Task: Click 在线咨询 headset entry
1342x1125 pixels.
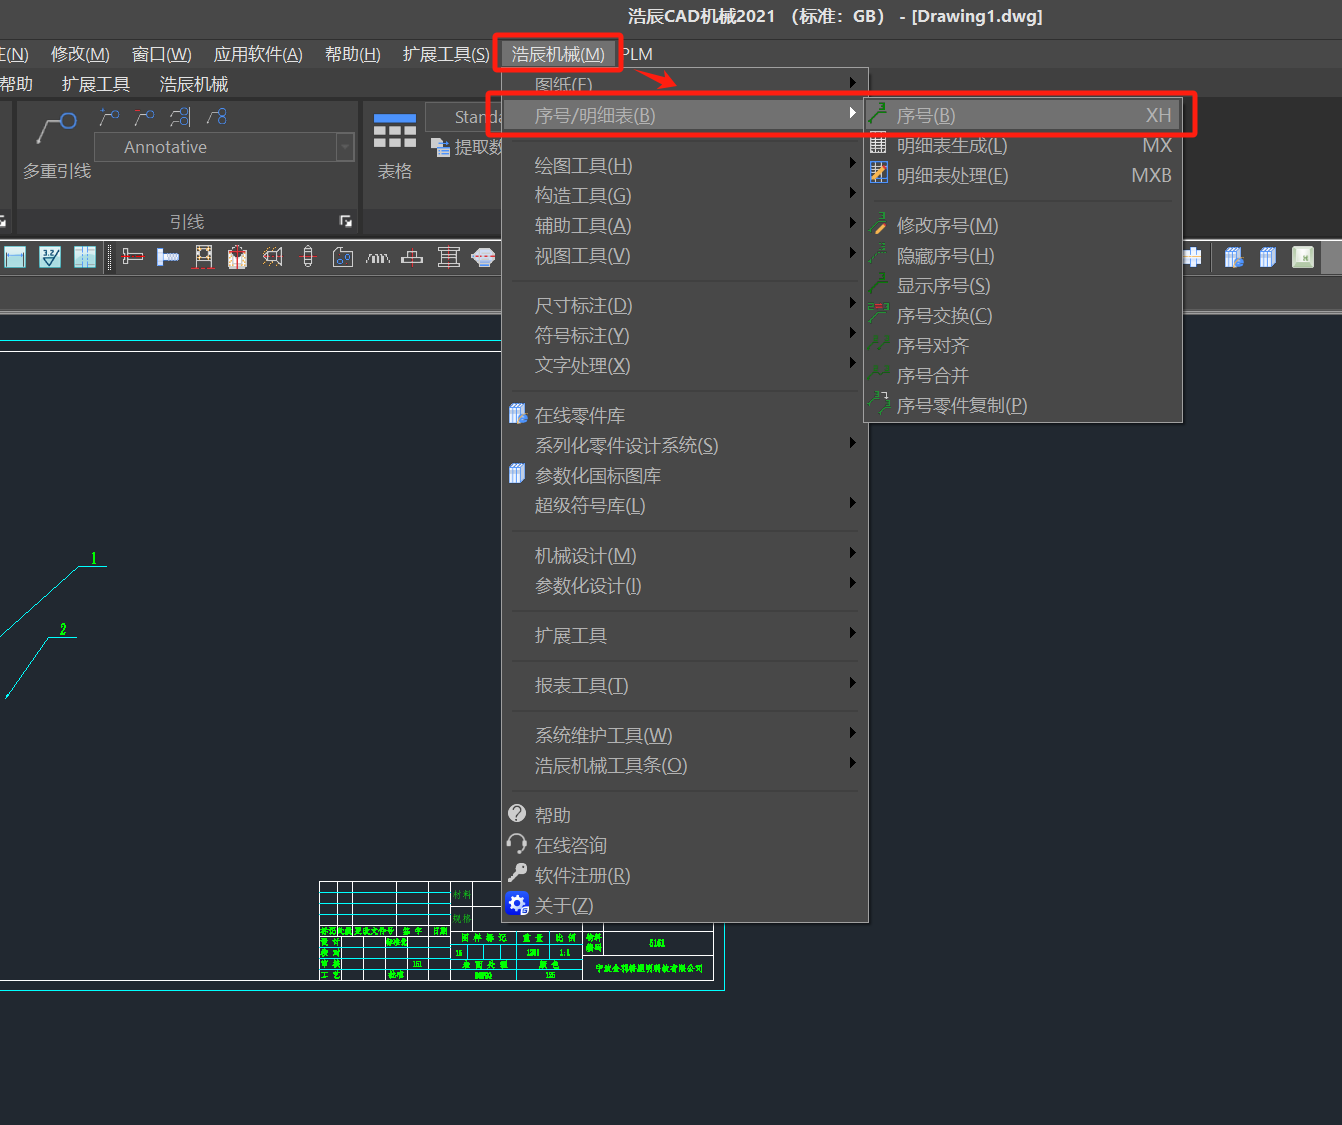Action: click(685, 846)
